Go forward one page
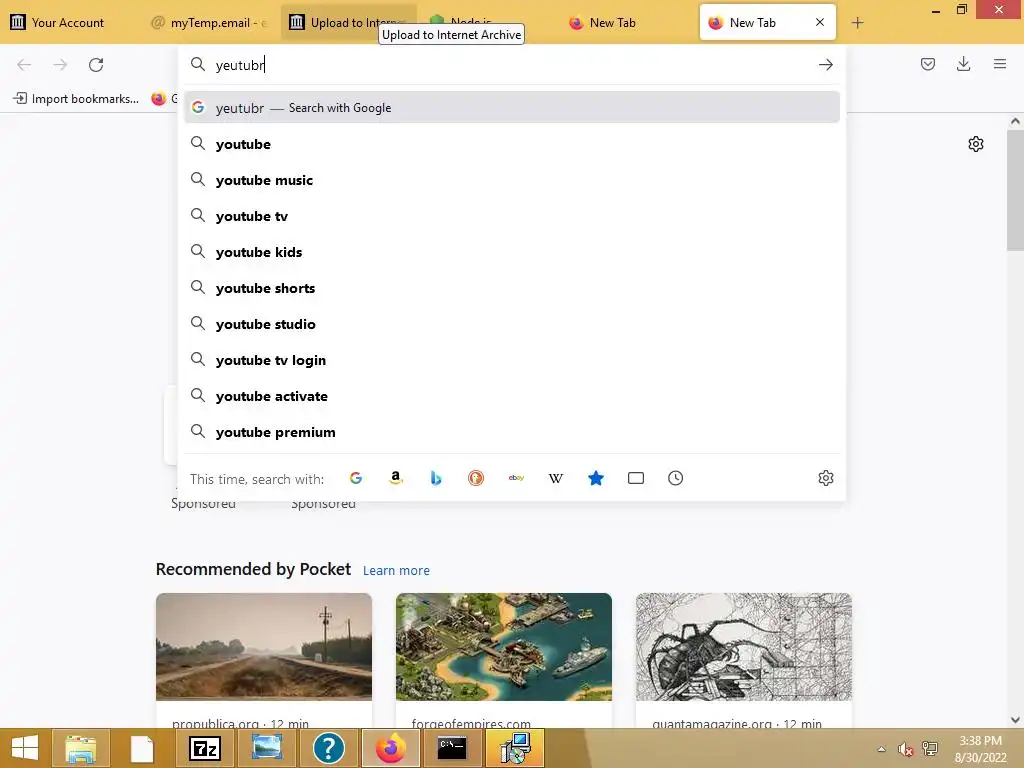Screen dimensions: 1024x768 60,65
